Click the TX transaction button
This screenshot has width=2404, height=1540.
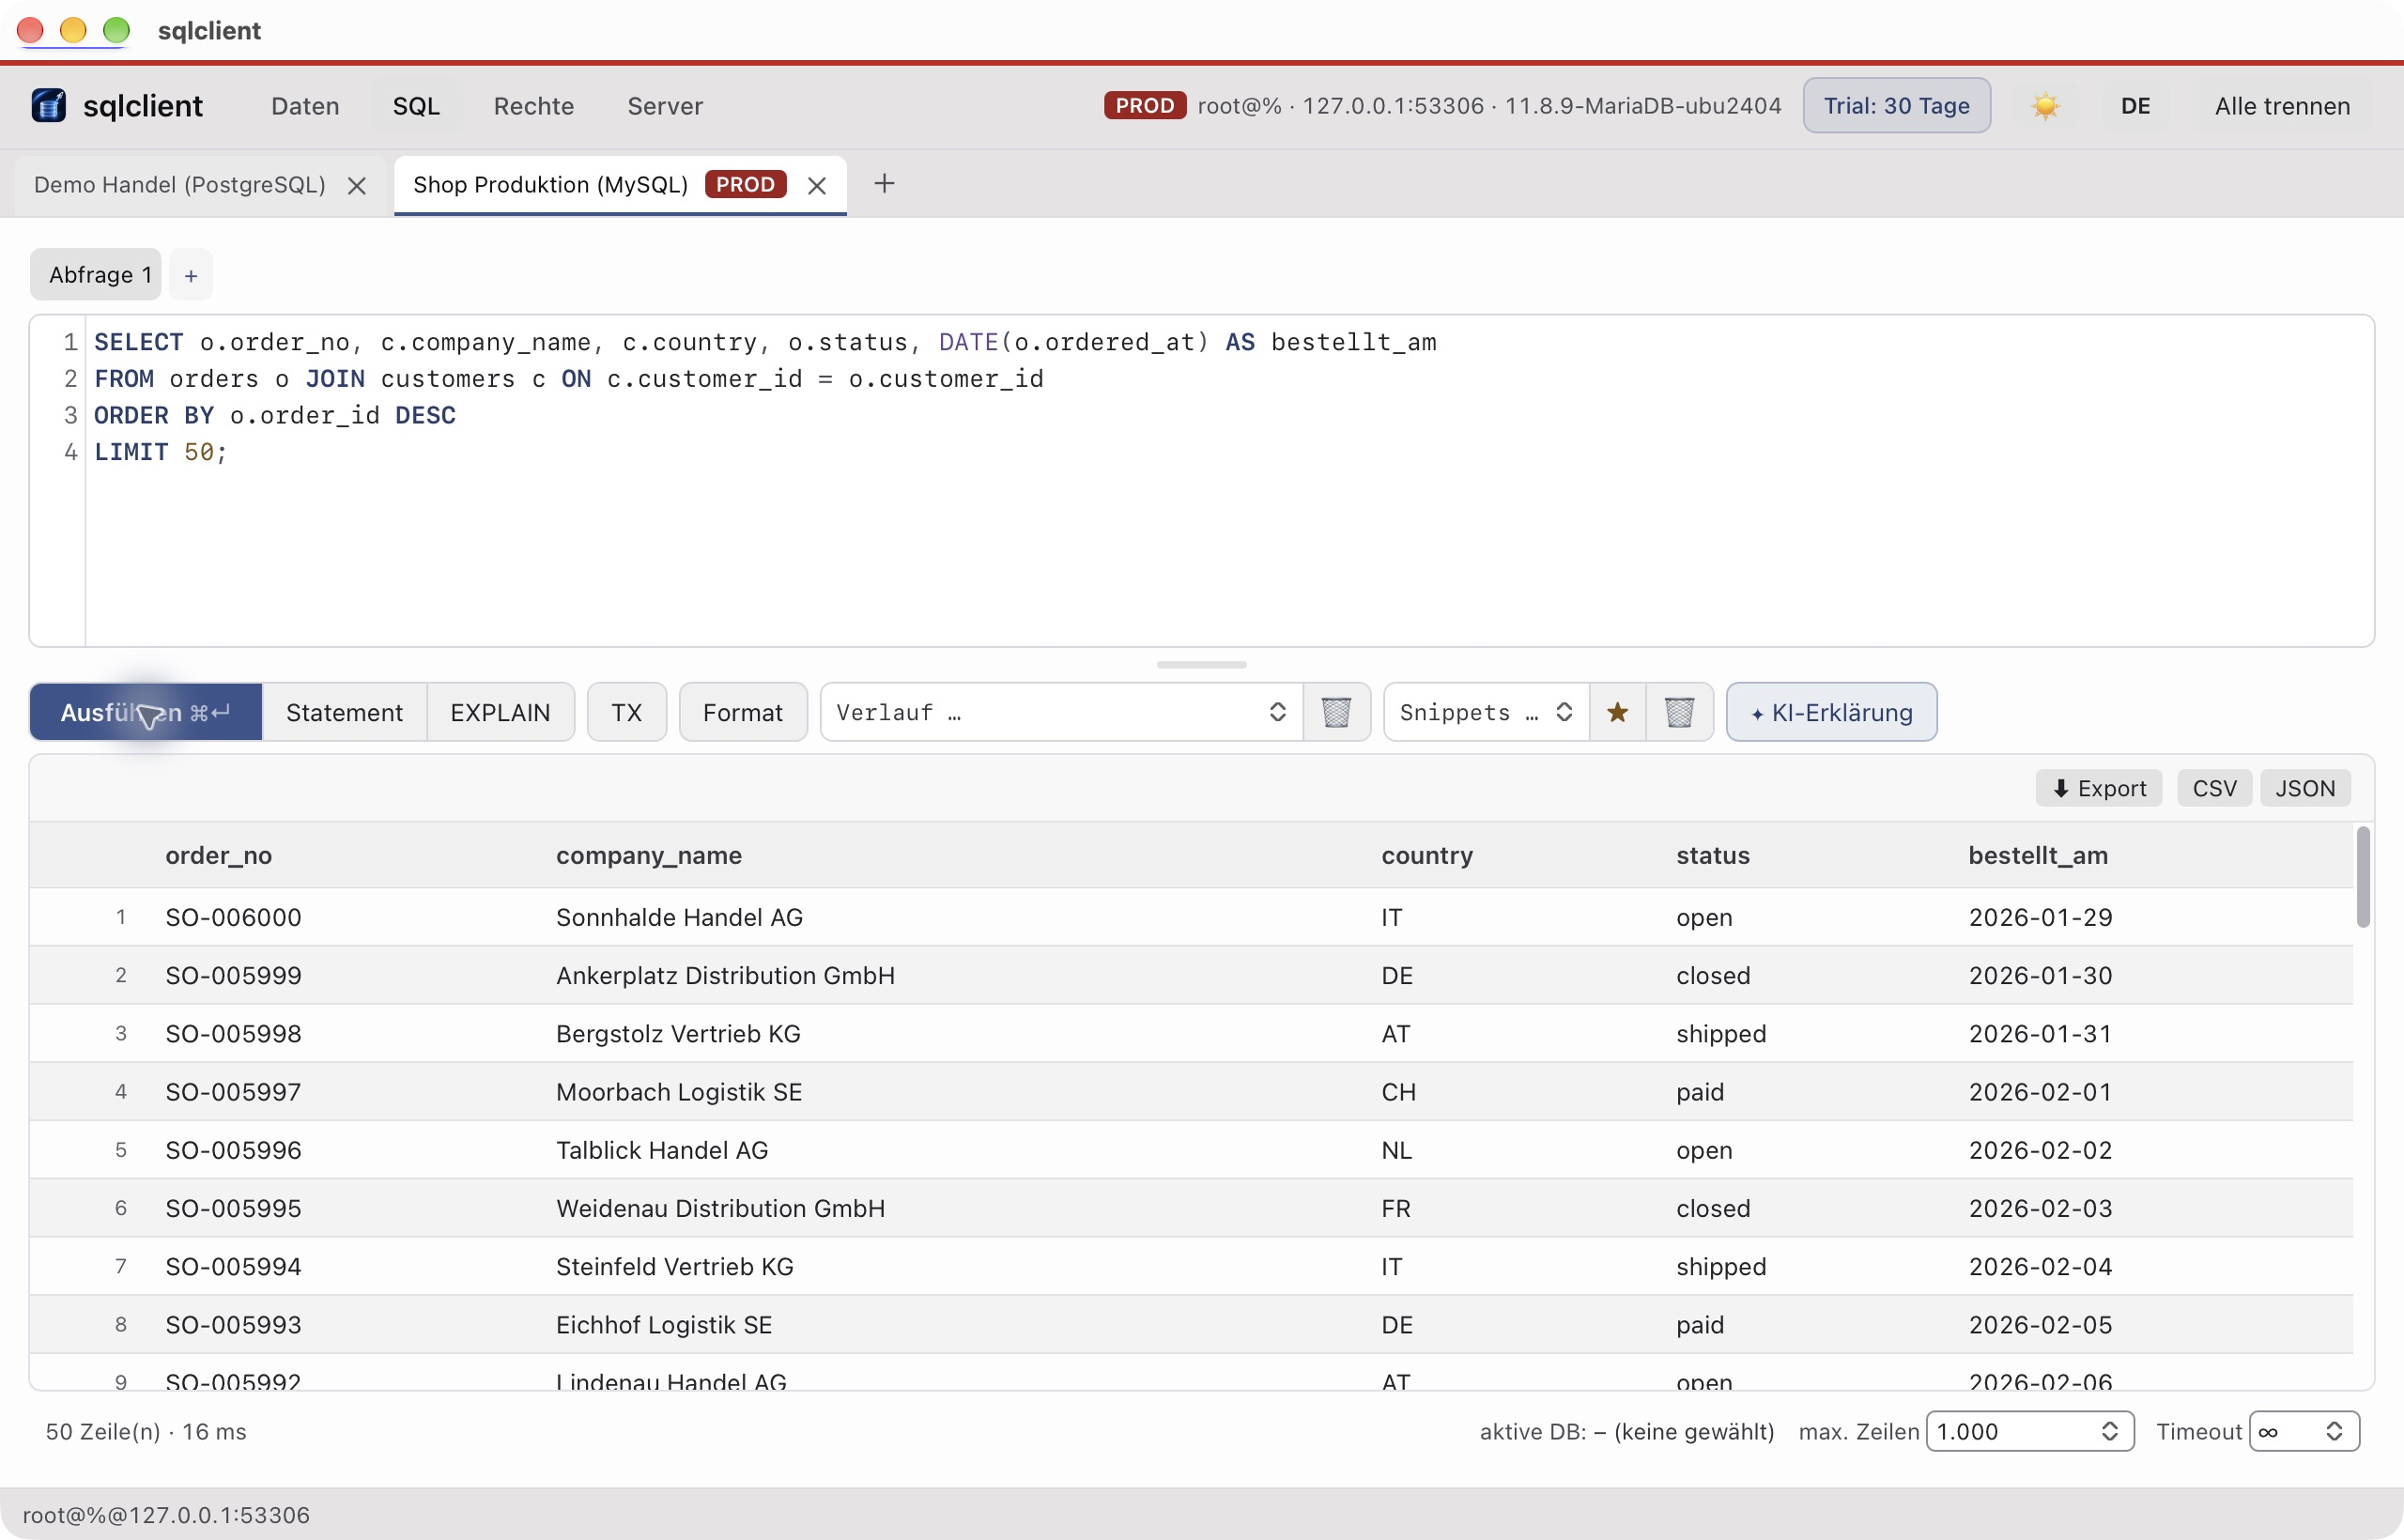click(x=627, y=712)
